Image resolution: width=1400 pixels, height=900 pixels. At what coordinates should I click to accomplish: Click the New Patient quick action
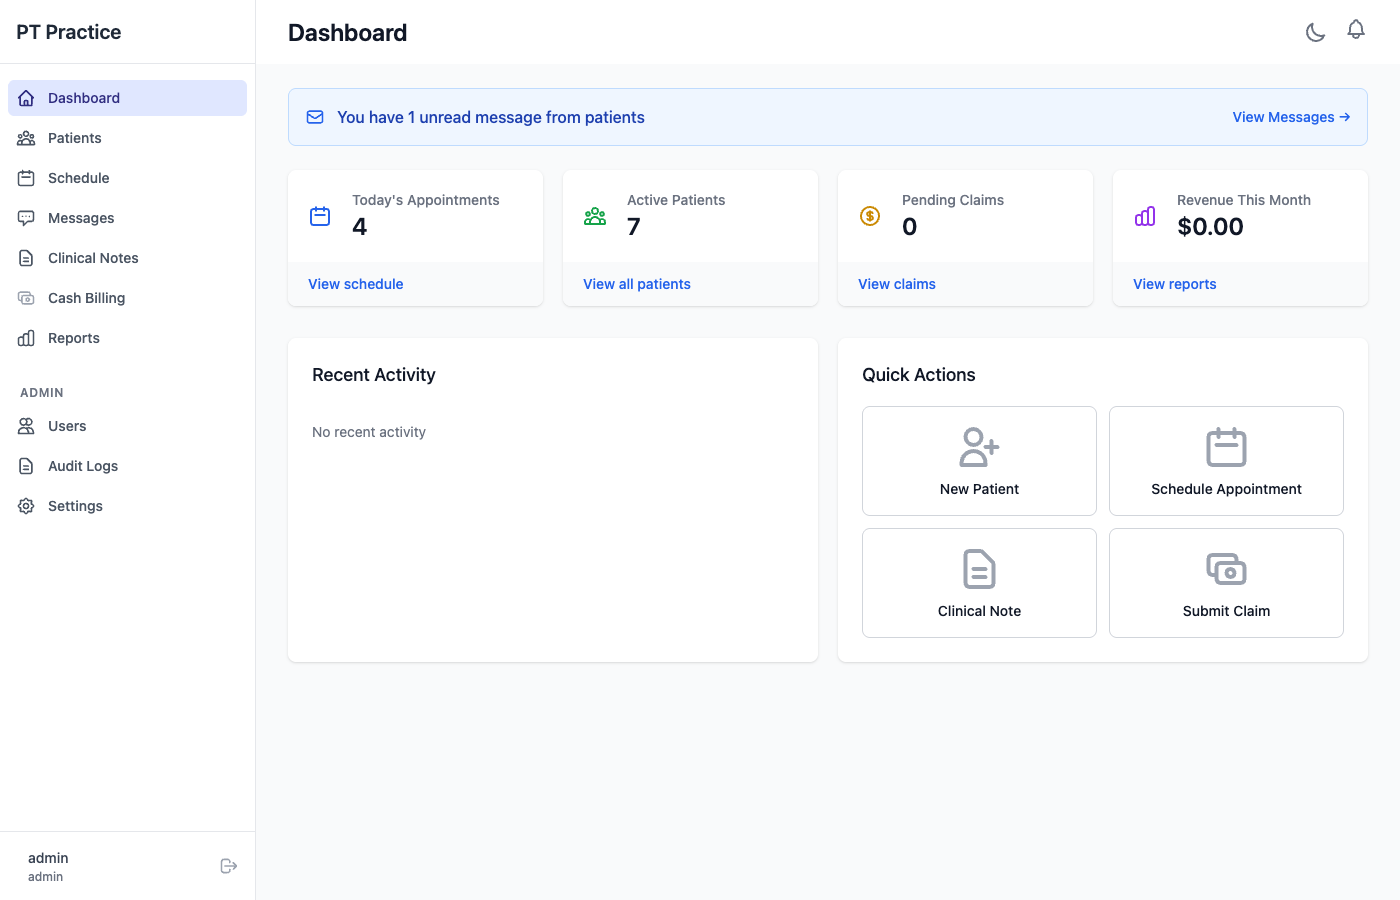pos(978,461)
